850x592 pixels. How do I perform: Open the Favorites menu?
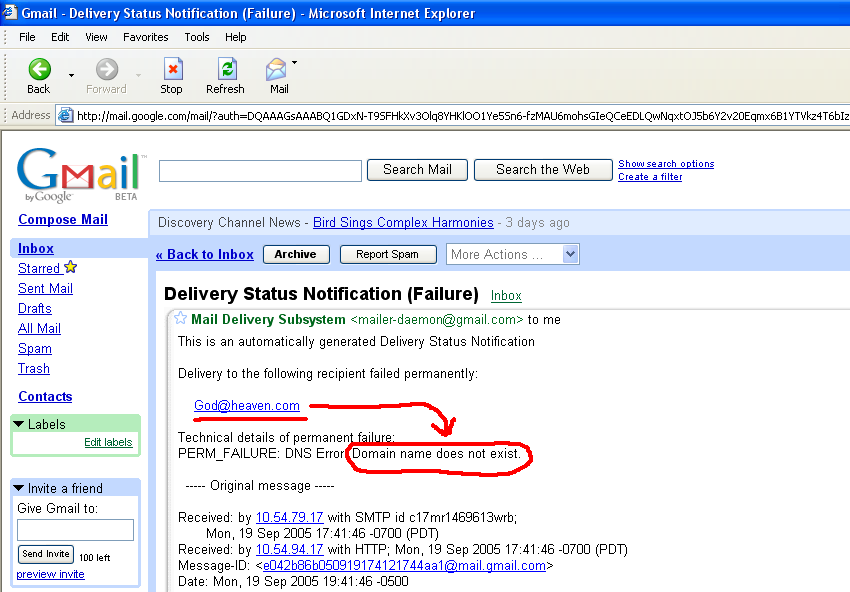(146, 37)
